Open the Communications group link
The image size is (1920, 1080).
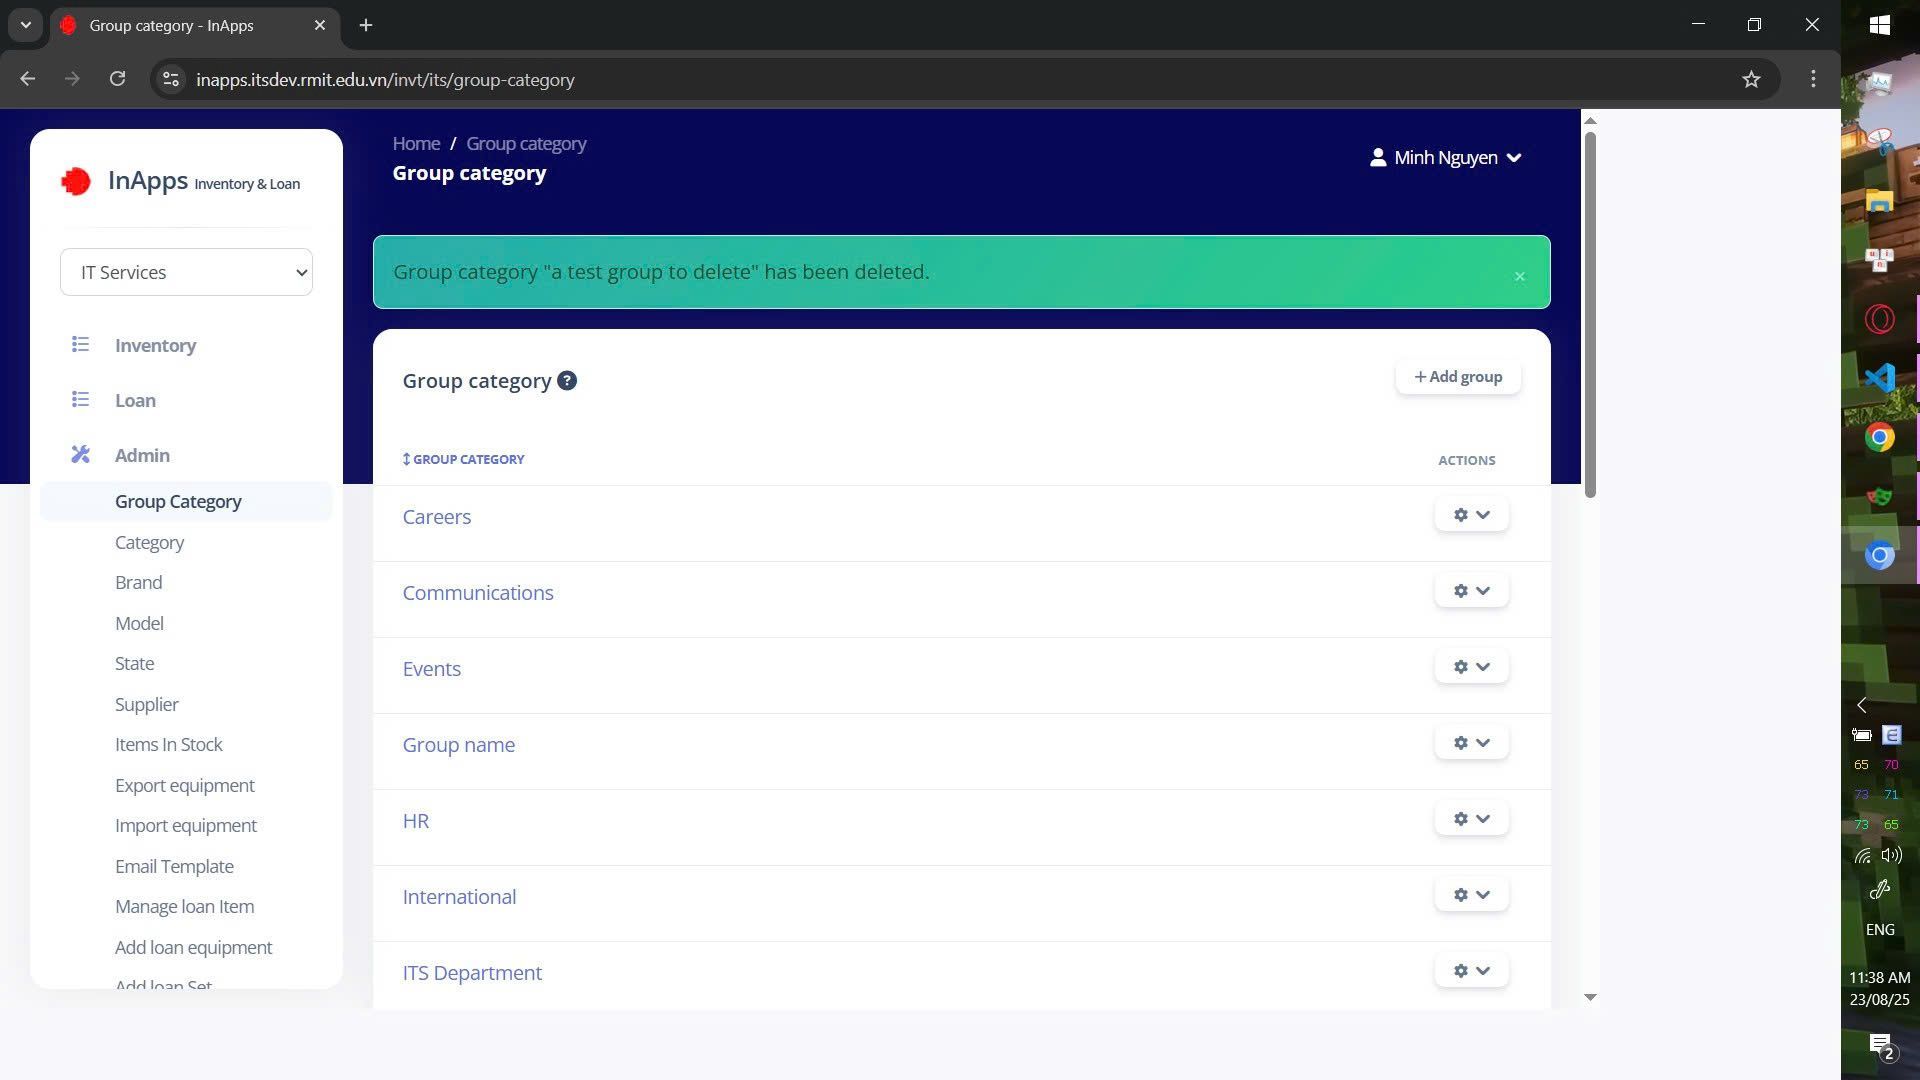(477, 593)
